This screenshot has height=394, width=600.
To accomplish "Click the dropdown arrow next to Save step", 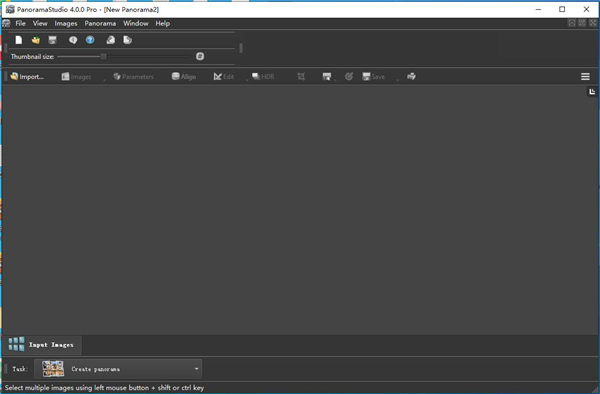I will [398, 80].
